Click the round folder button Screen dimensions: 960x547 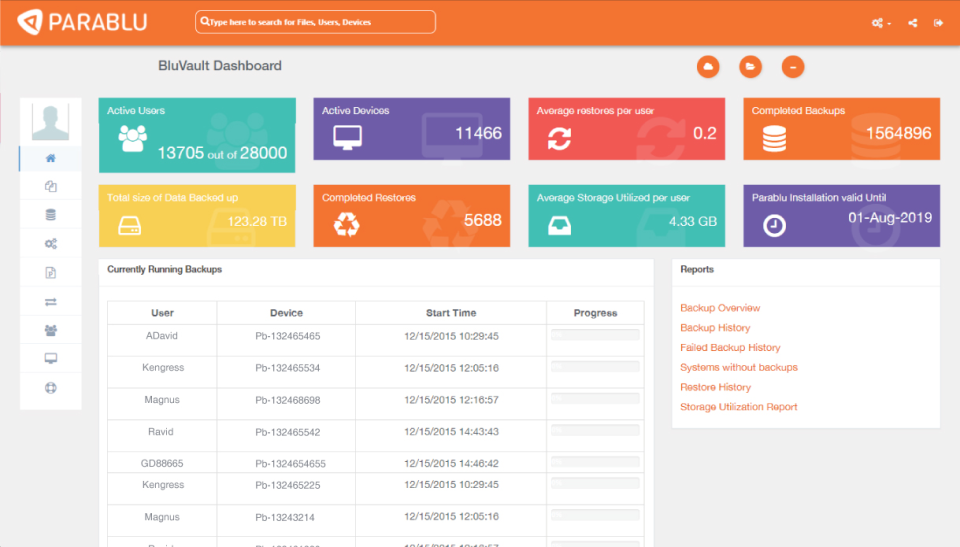pos(750,67)
